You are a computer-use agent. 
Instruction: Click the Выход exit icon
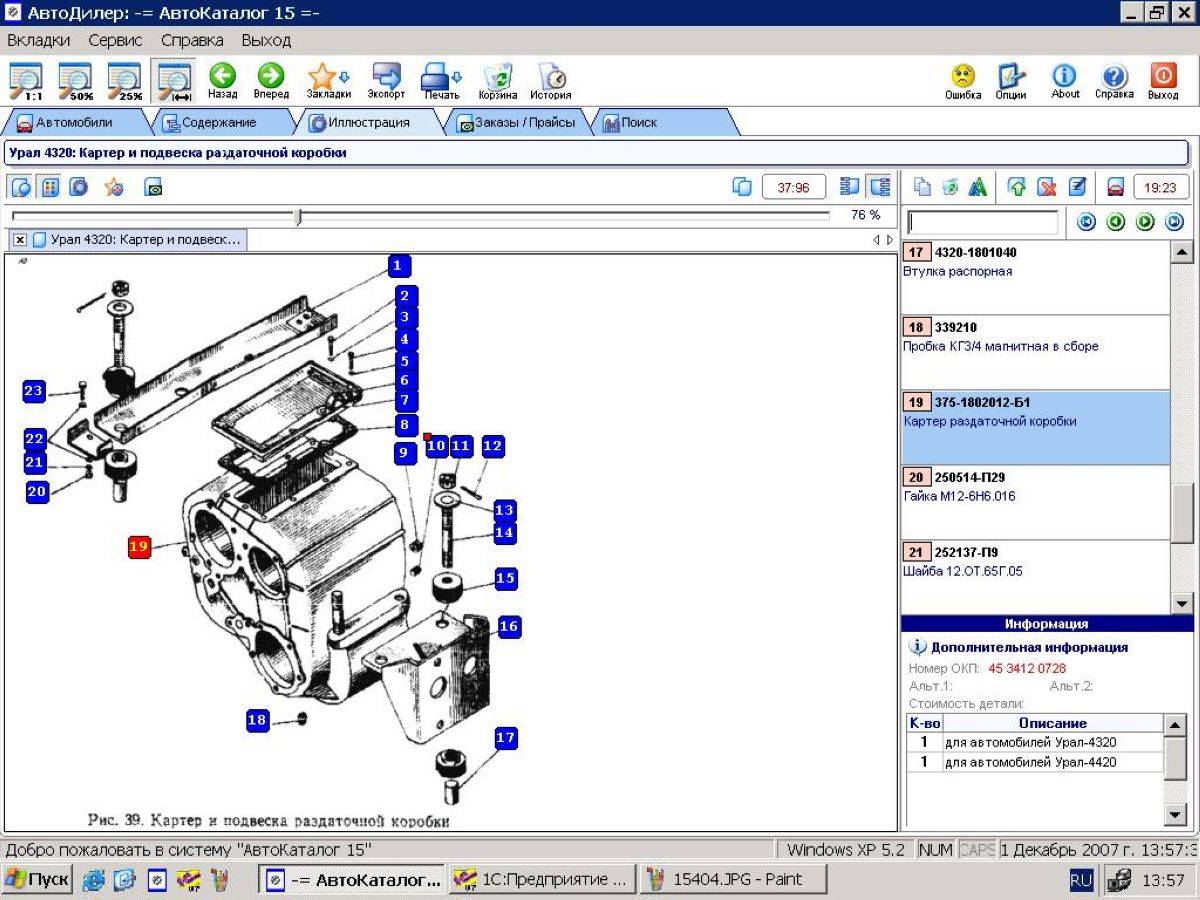[x=1163, y=82]
